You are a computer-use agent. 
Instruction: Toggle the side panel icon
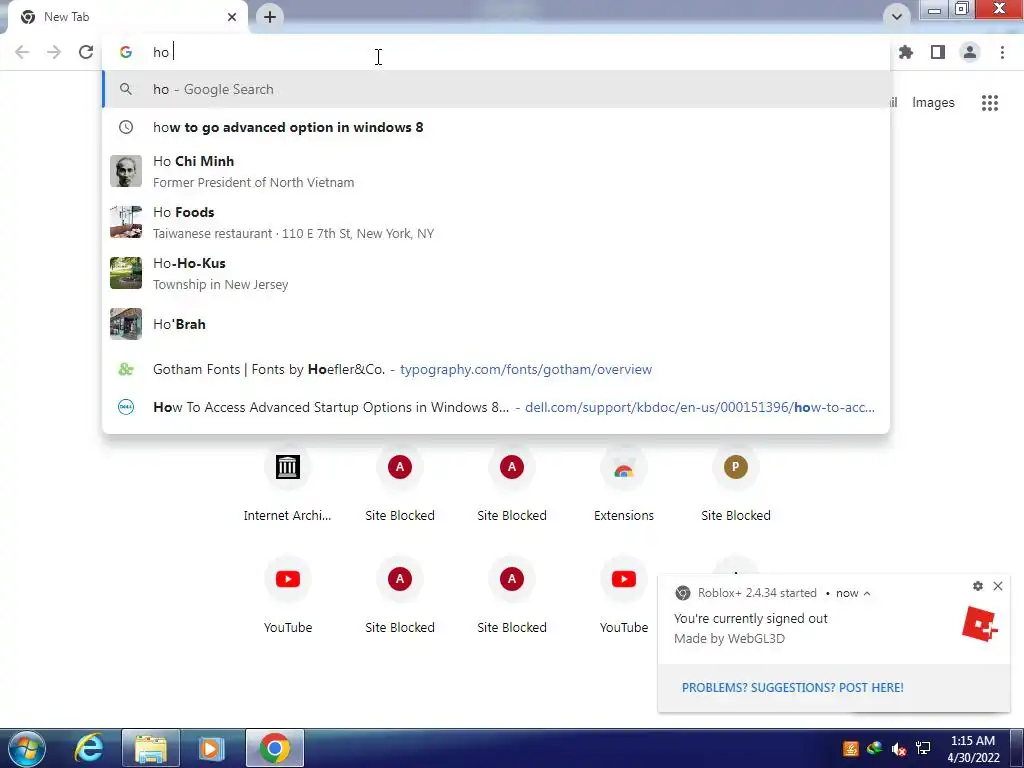coord(938,52)
